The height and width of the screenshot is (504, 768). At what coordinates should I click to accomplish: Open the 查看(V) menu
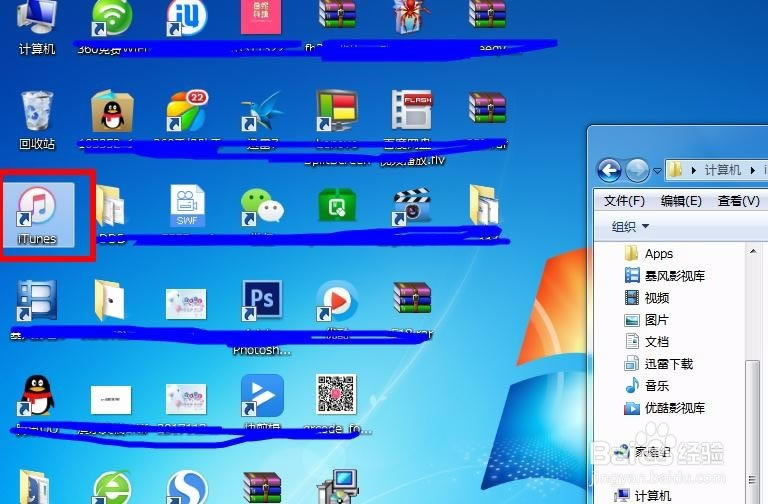click(x=739, y=201)
